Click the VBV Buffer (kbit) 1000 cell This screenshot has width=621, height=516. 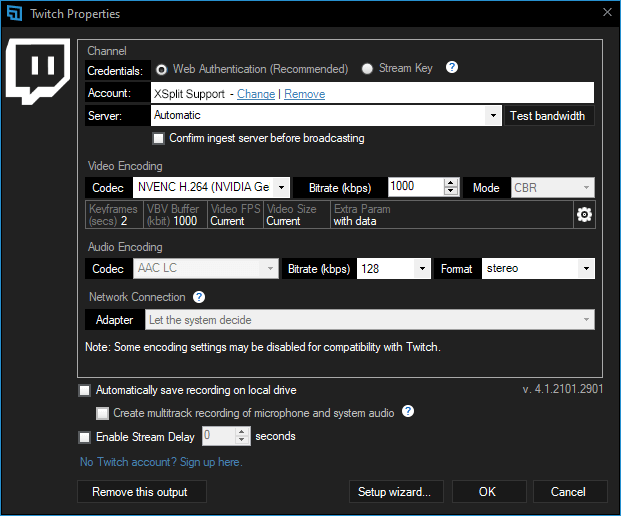point(175,215)
